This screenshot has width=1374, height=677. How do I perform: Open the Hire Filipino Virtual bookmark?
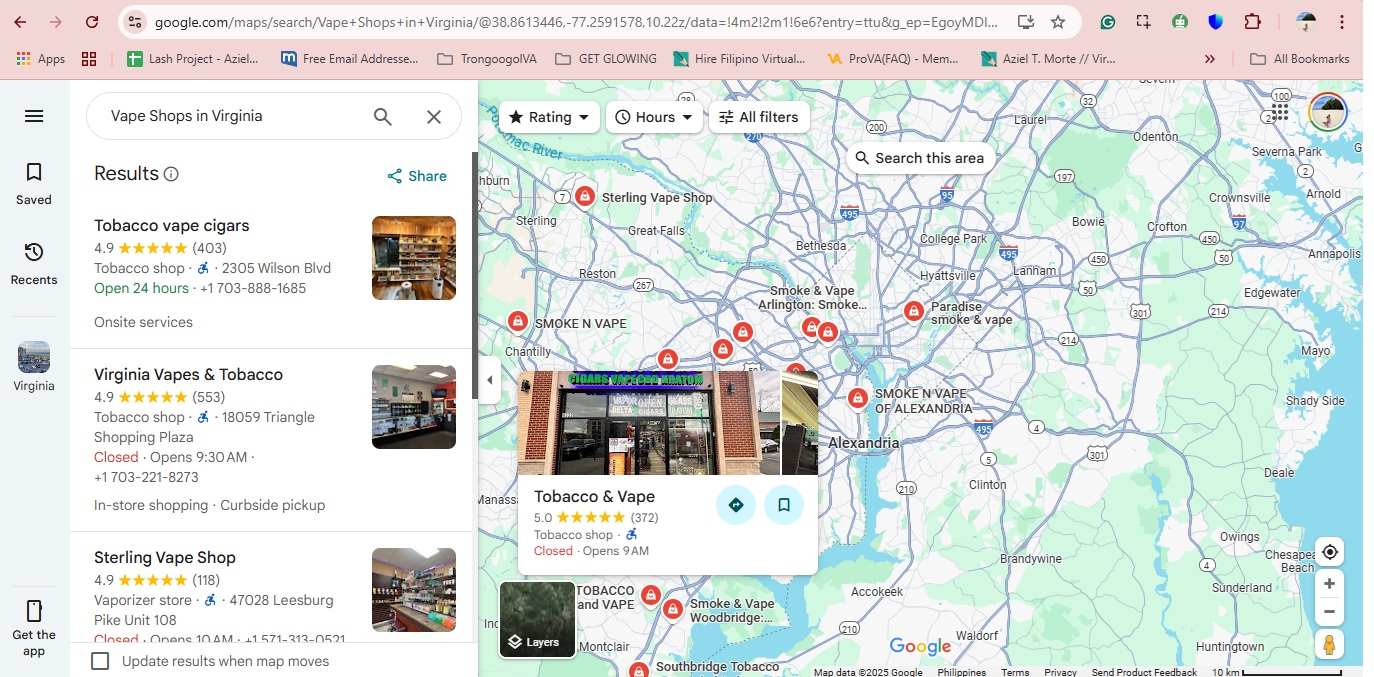[x=740, y=59]
